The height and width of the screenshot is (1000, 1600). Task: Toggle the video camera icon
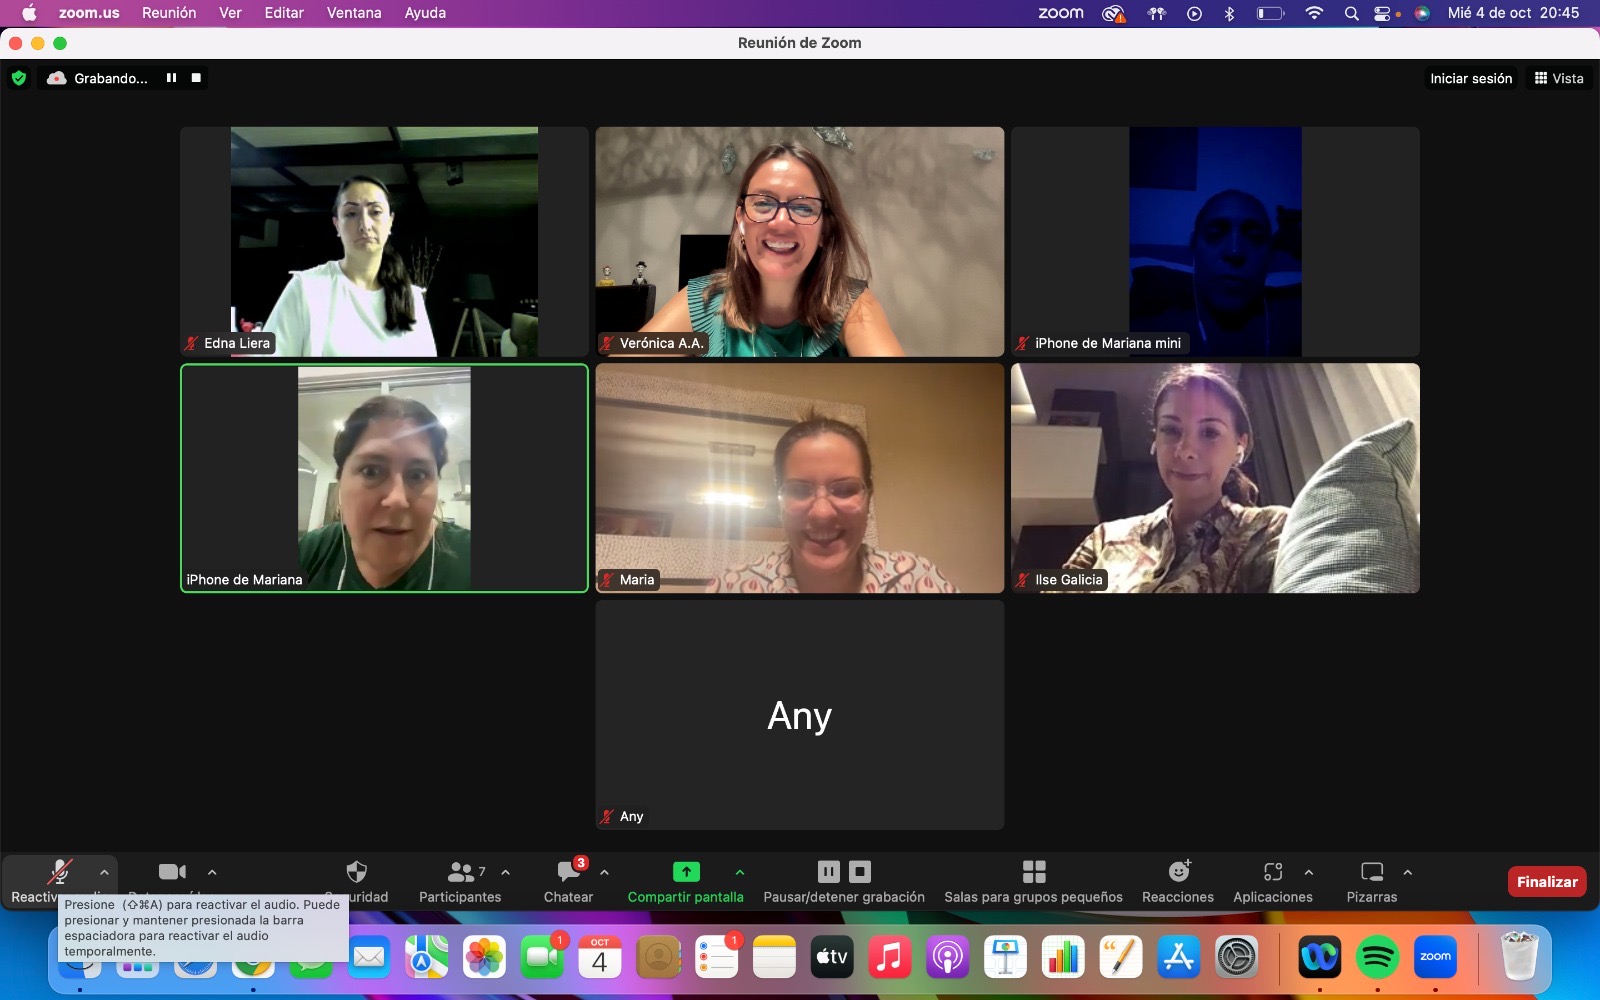[172, 872]
